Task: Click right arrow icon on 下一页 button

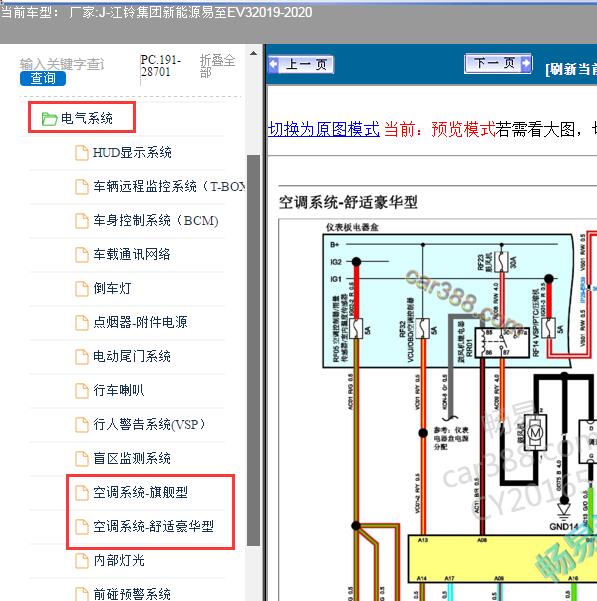Action: click(526, 63)
